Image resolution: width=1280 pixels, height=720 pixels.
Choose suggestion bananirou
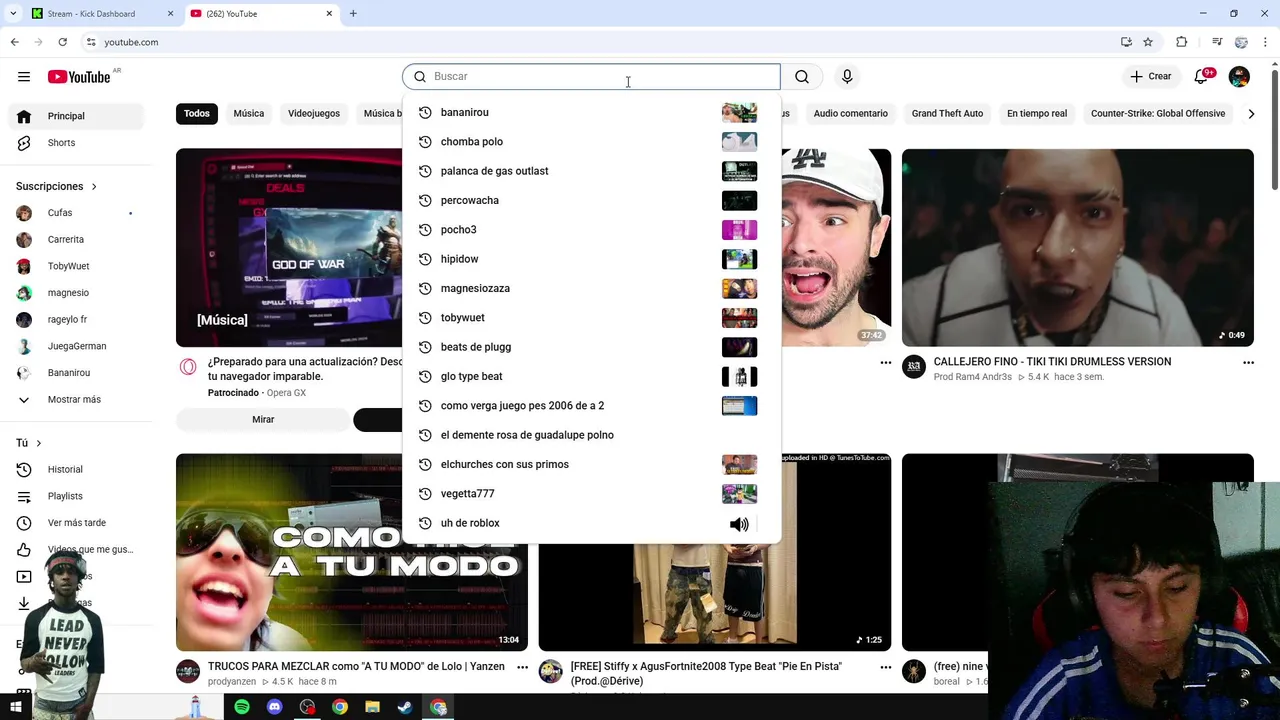(x=591, y=113)
